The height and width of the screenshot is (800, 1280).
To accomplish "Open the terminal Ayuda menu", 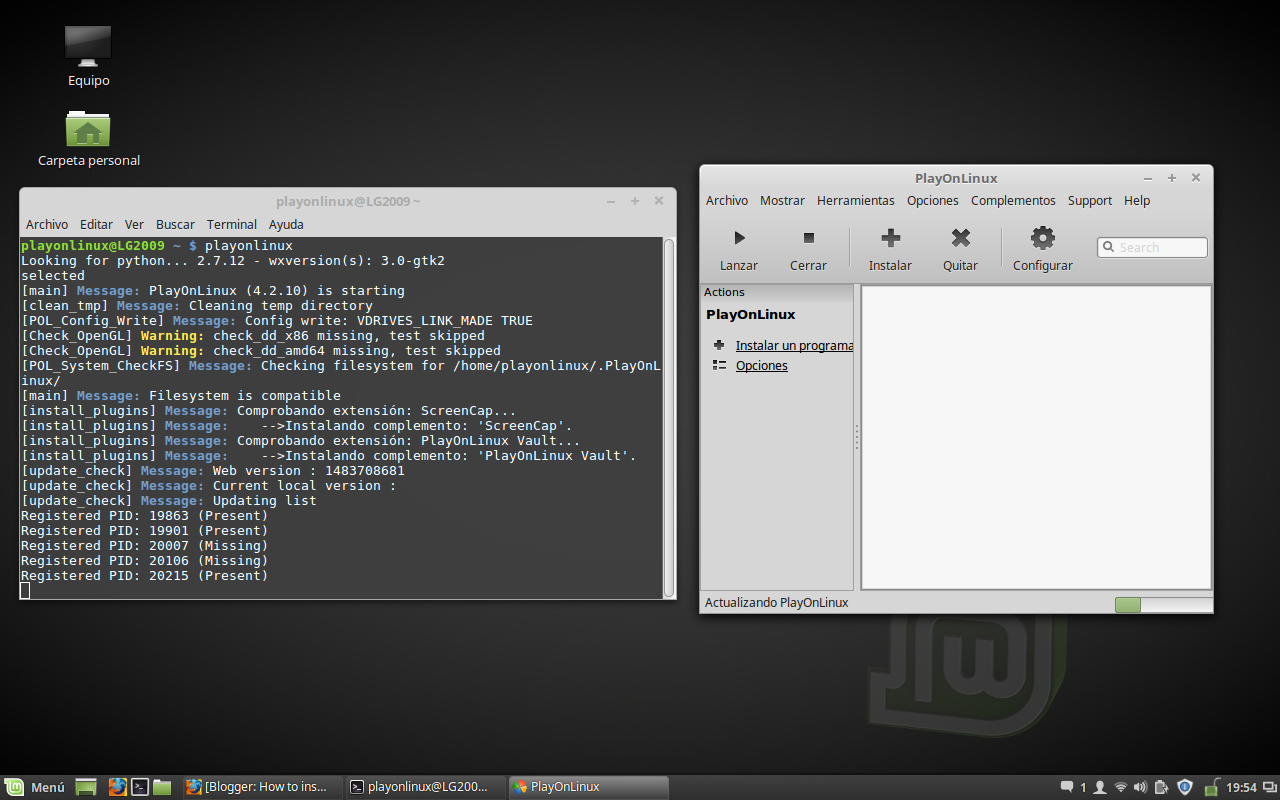I will [x=286, y=224].
